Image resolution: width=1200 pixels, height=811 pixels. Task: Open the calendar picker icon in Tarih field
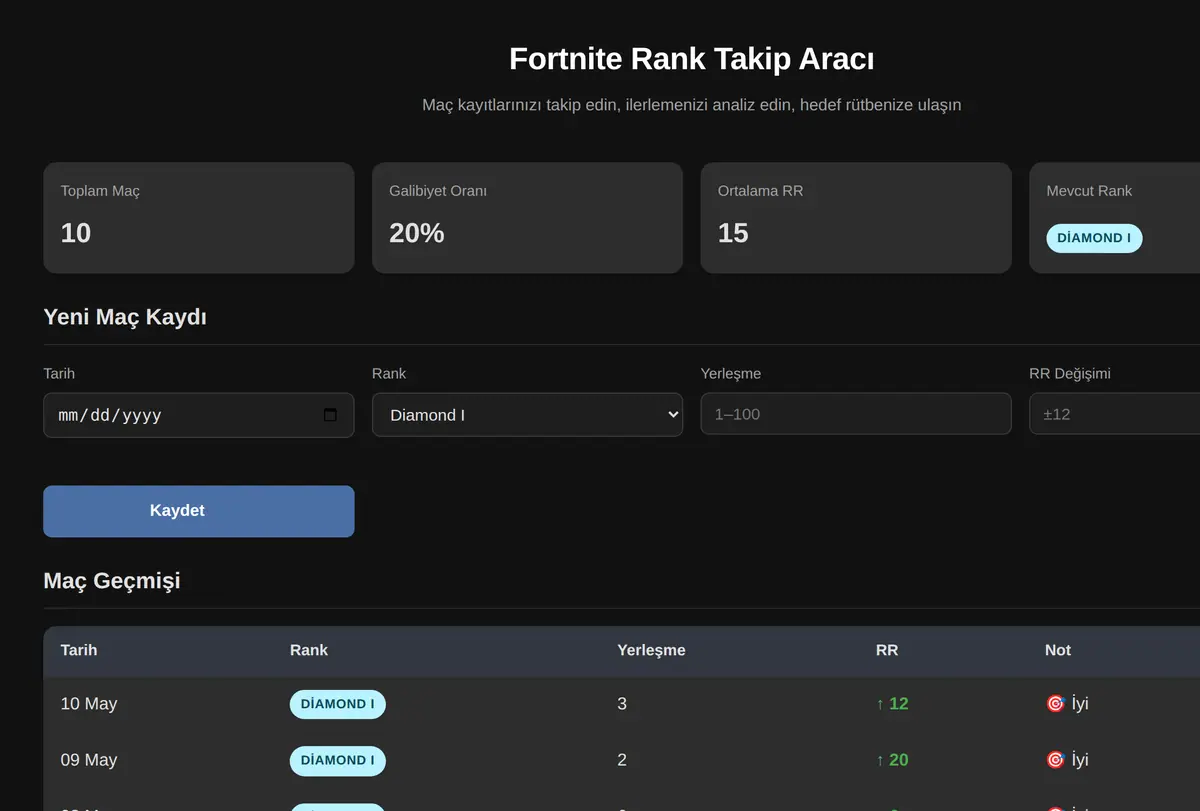pos(330,415)
